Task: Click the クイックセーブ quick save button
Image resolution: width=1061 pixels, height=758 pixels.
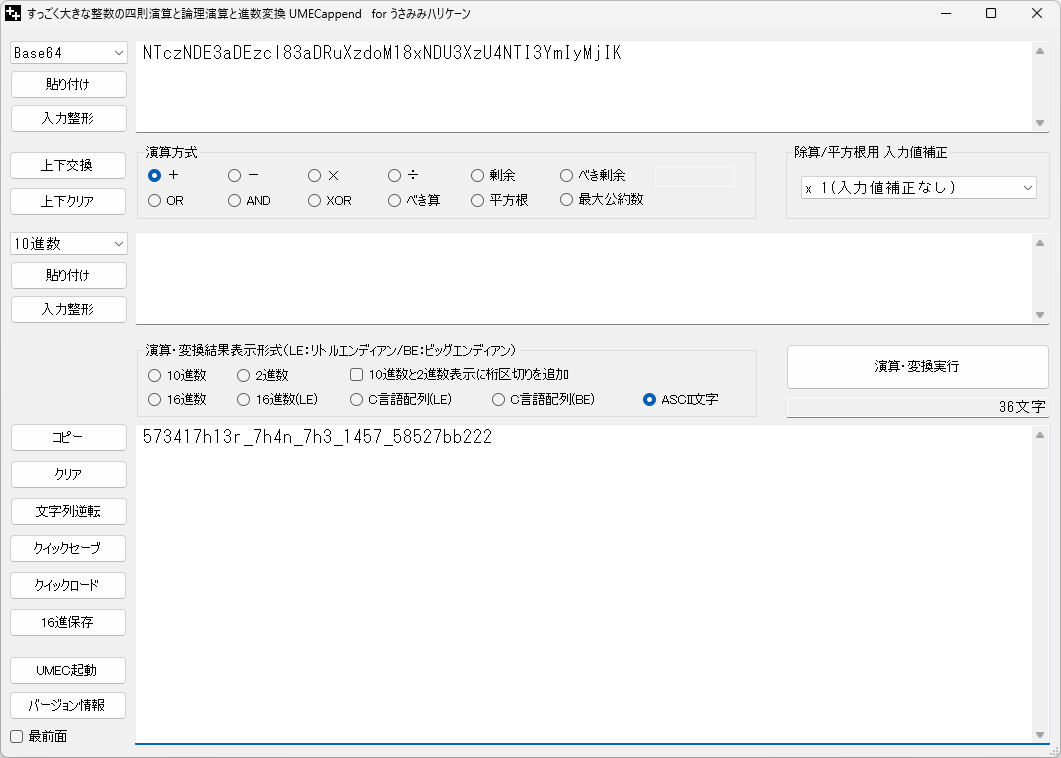Action: pyautogui.click(x=67, y=548)
